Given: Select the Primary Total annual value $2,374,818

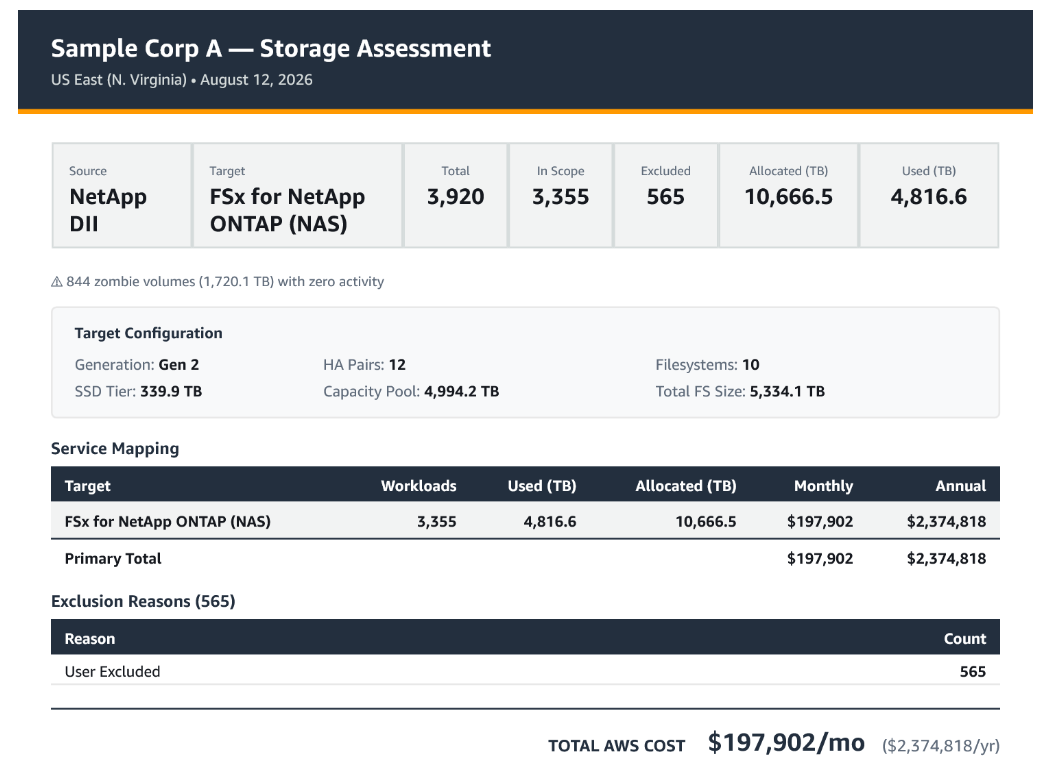Looking at the screenshot, I should click(x=946, y=558).
